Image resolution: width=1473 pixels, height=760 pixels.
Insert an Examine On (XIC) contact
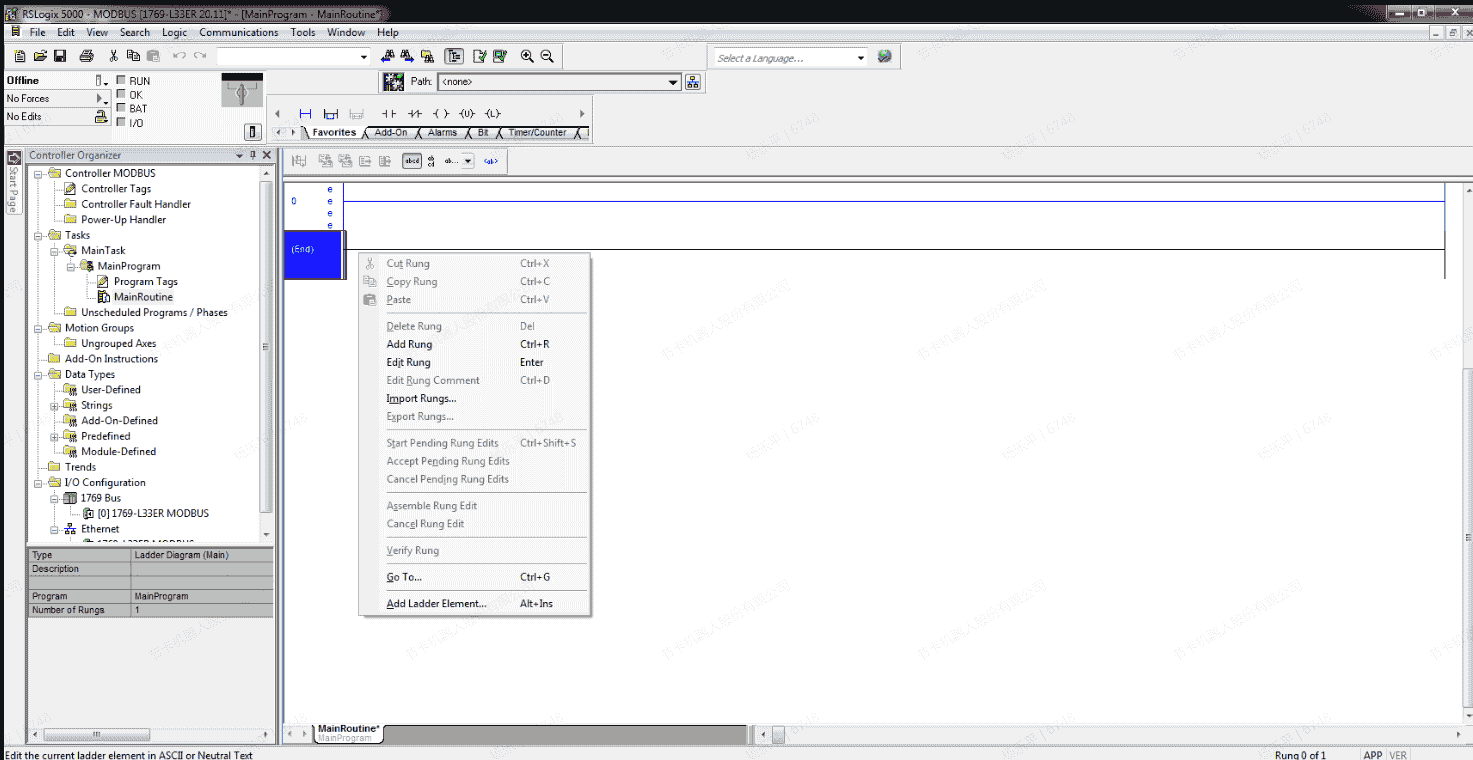389,114
